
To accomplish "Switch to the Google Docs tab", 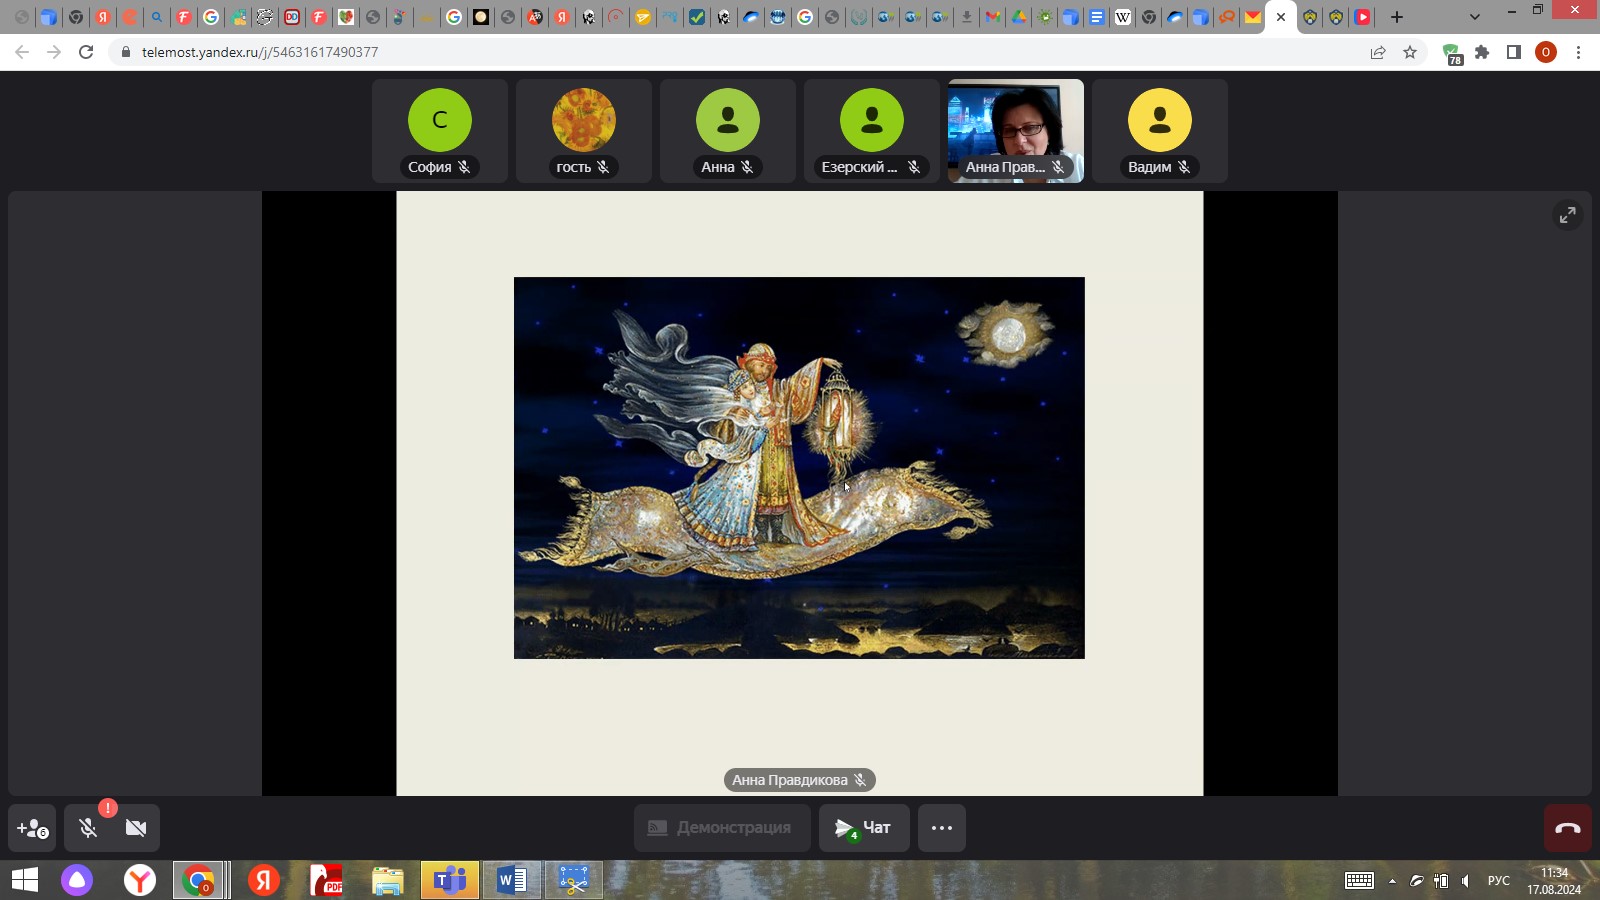I will coord(1097,17).
